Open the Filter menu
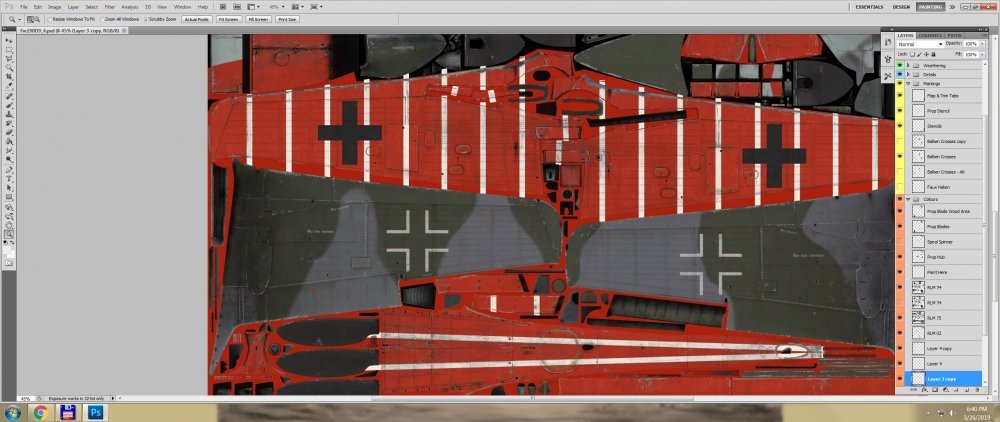Viewport: 1000px width, 422px height. click(x=105, y=7)
